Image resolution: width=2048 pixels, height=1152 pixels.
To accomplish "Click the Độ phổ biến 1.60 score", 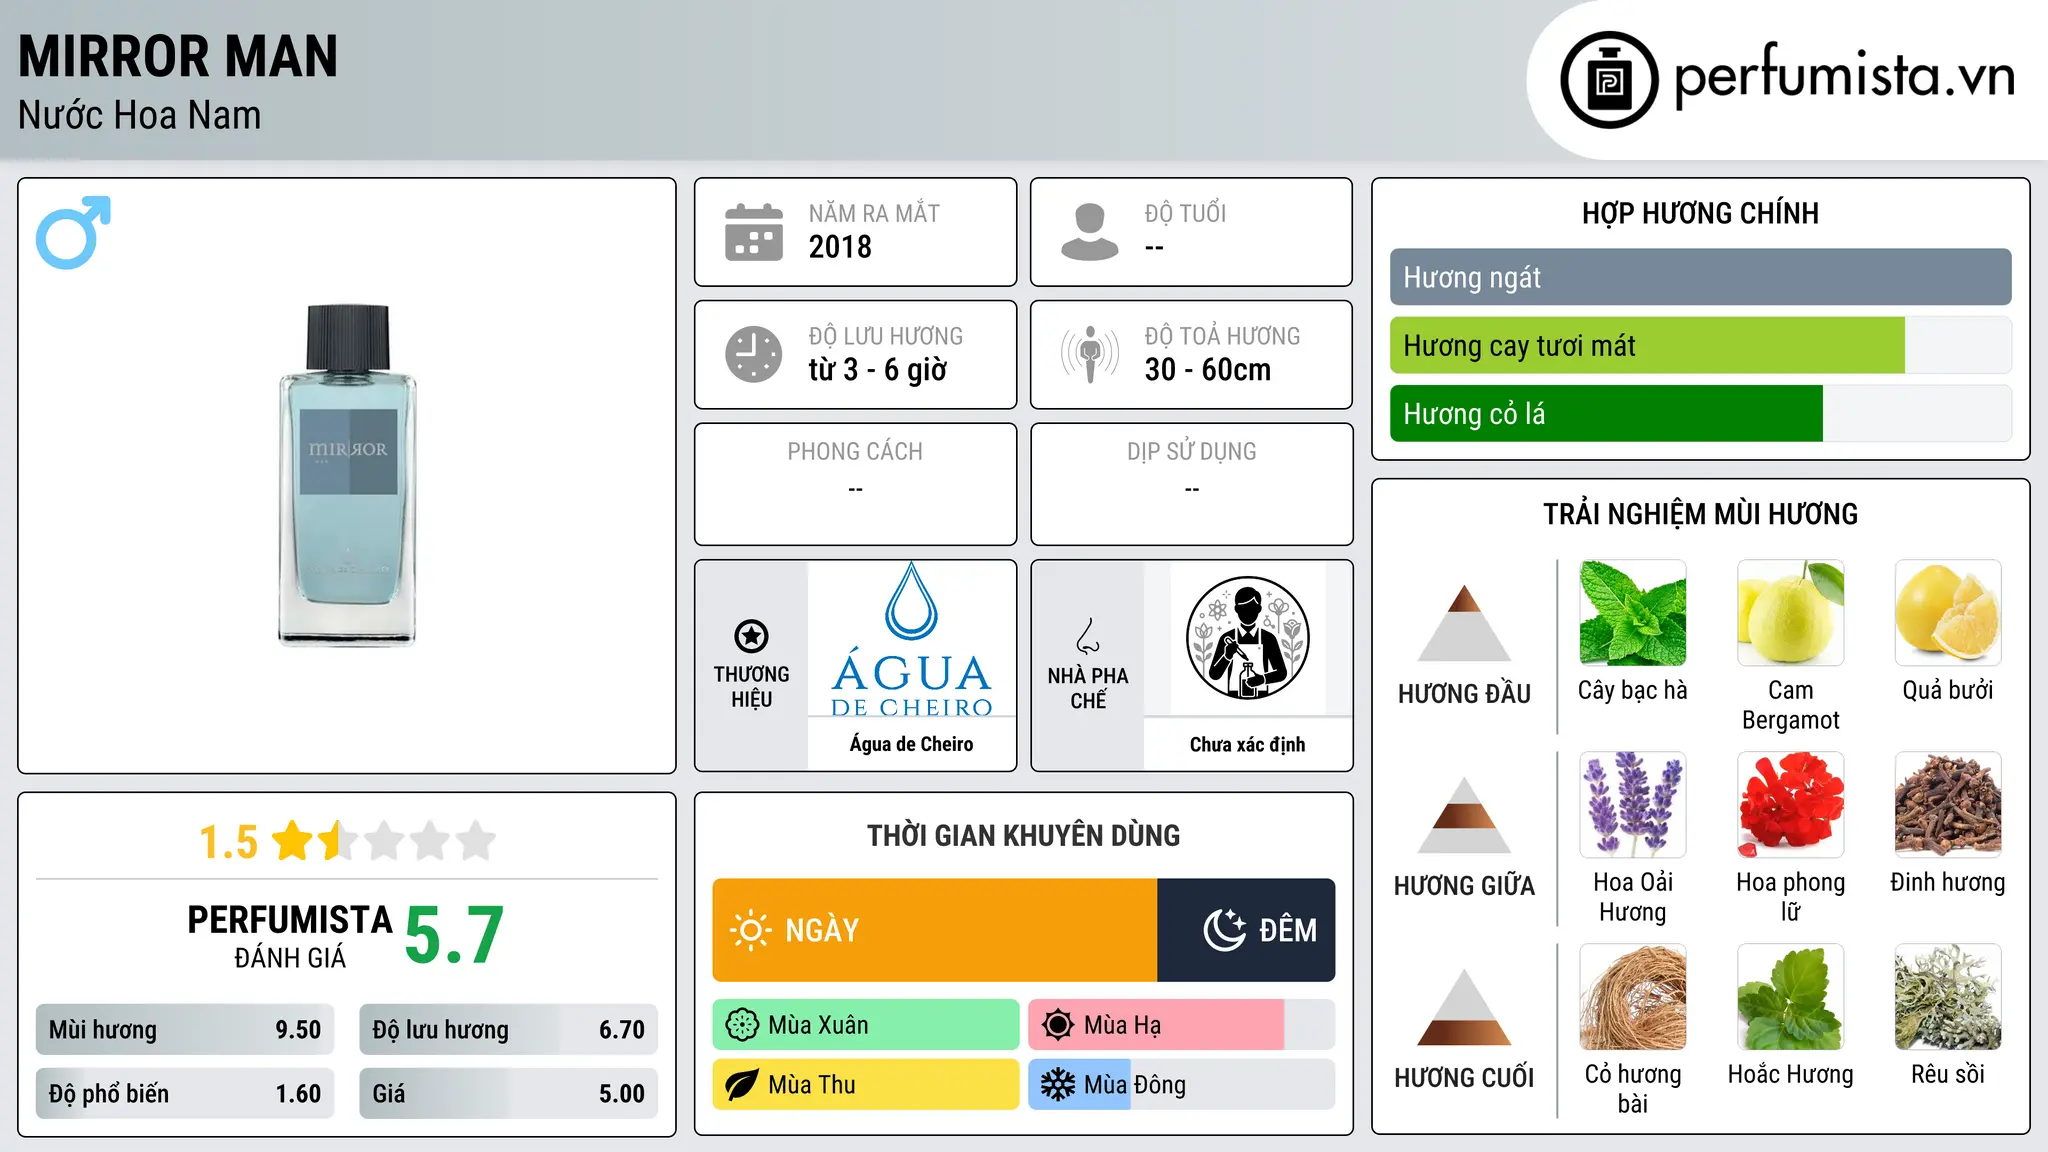I will pos(185,1094).
